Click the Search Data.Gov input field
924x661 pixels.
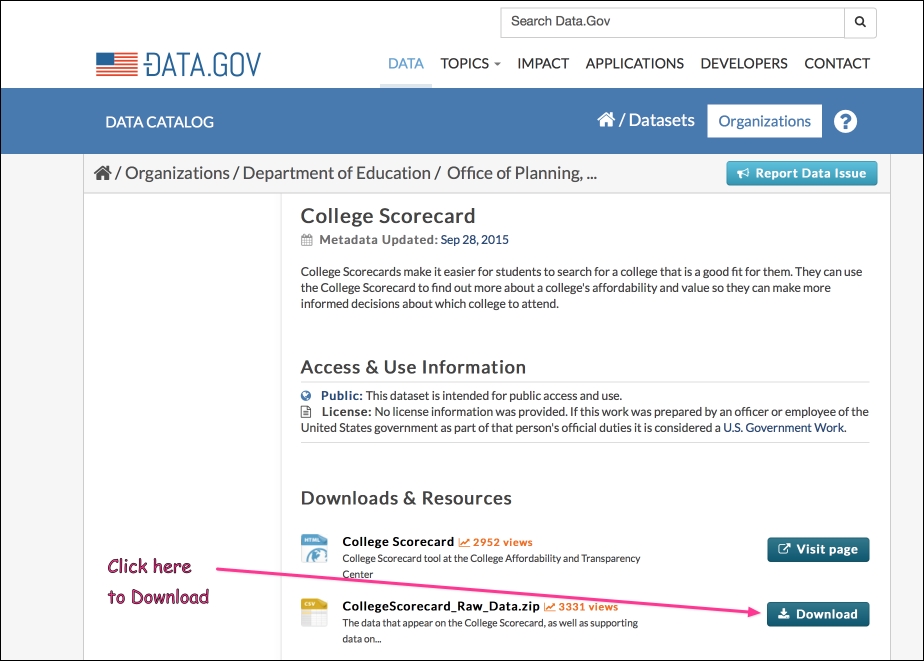tap(672, 22)
